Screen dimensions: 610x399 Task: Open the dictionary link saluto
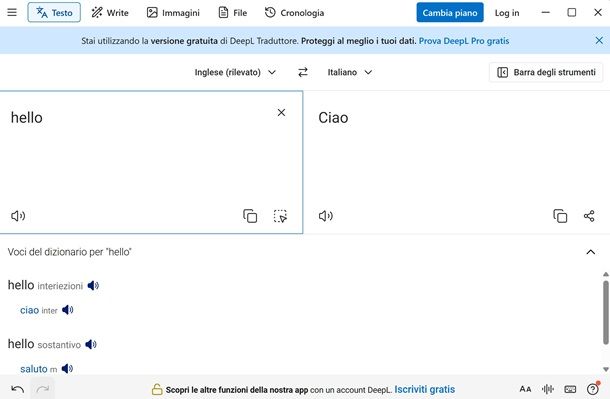34,369
